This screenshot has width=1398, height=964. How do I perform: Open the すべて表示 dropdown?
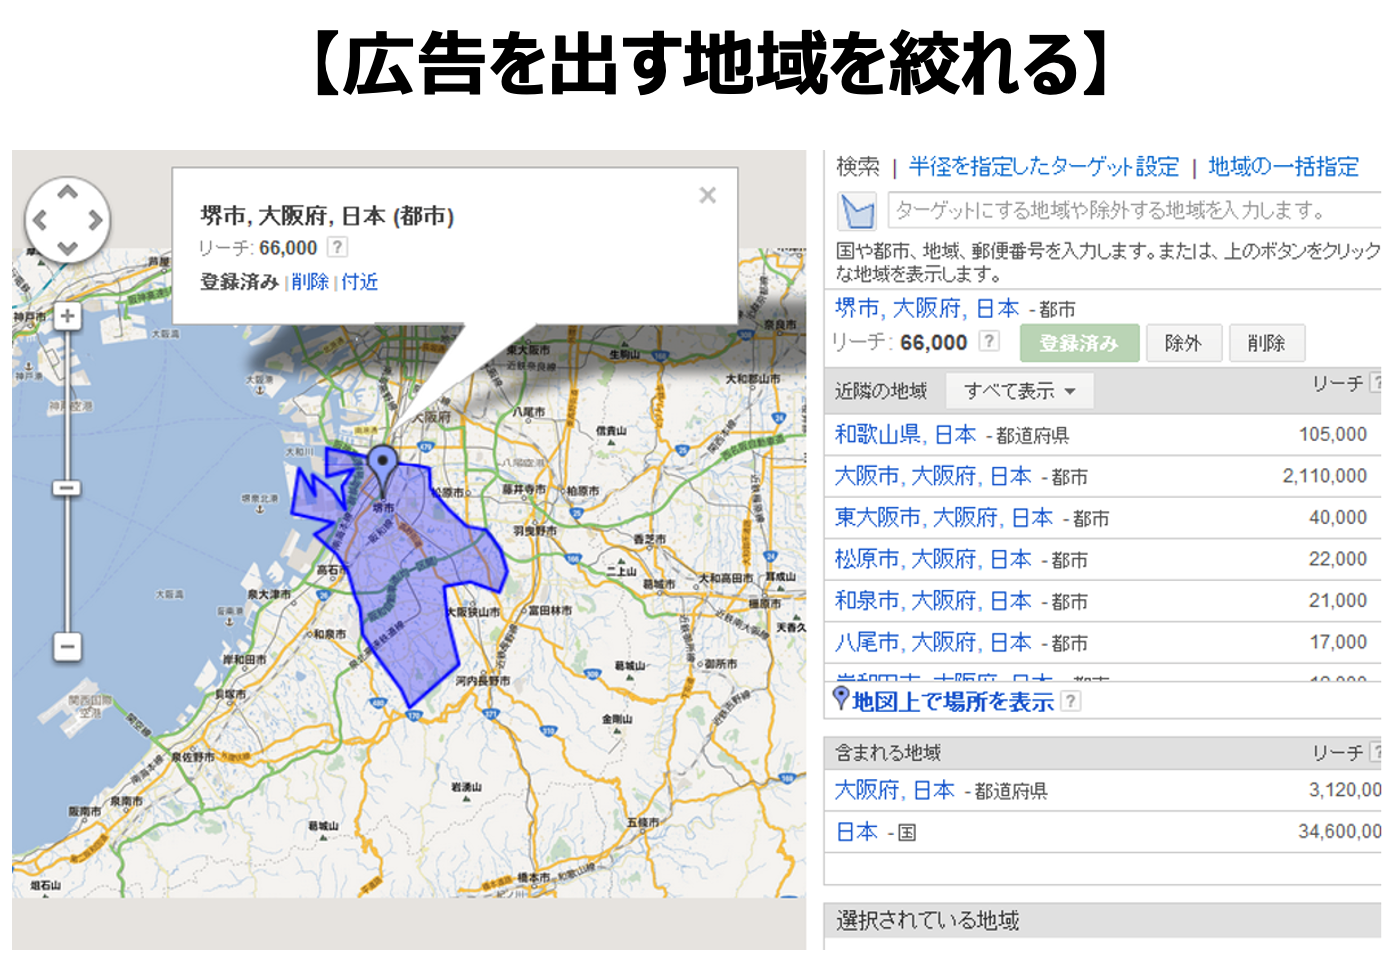tap(1019, 390)
